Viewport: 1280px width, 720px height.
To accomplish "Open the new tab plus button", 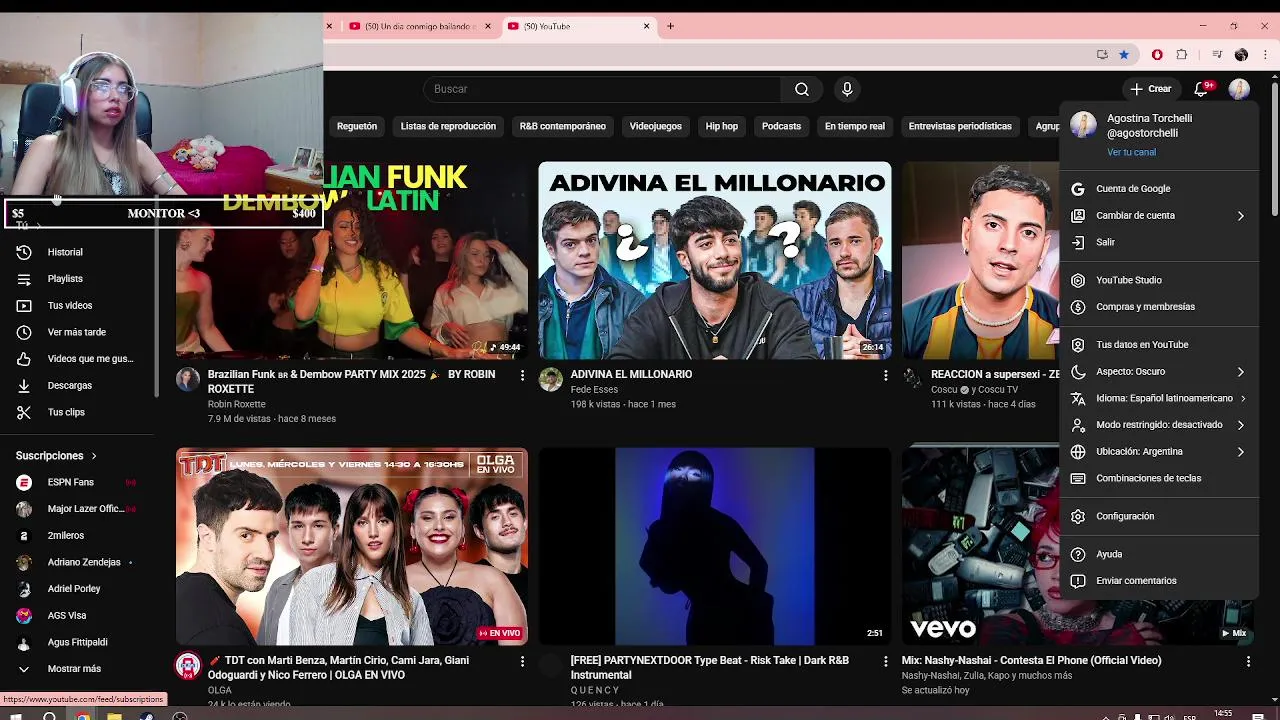I will (x=670, y=26).
